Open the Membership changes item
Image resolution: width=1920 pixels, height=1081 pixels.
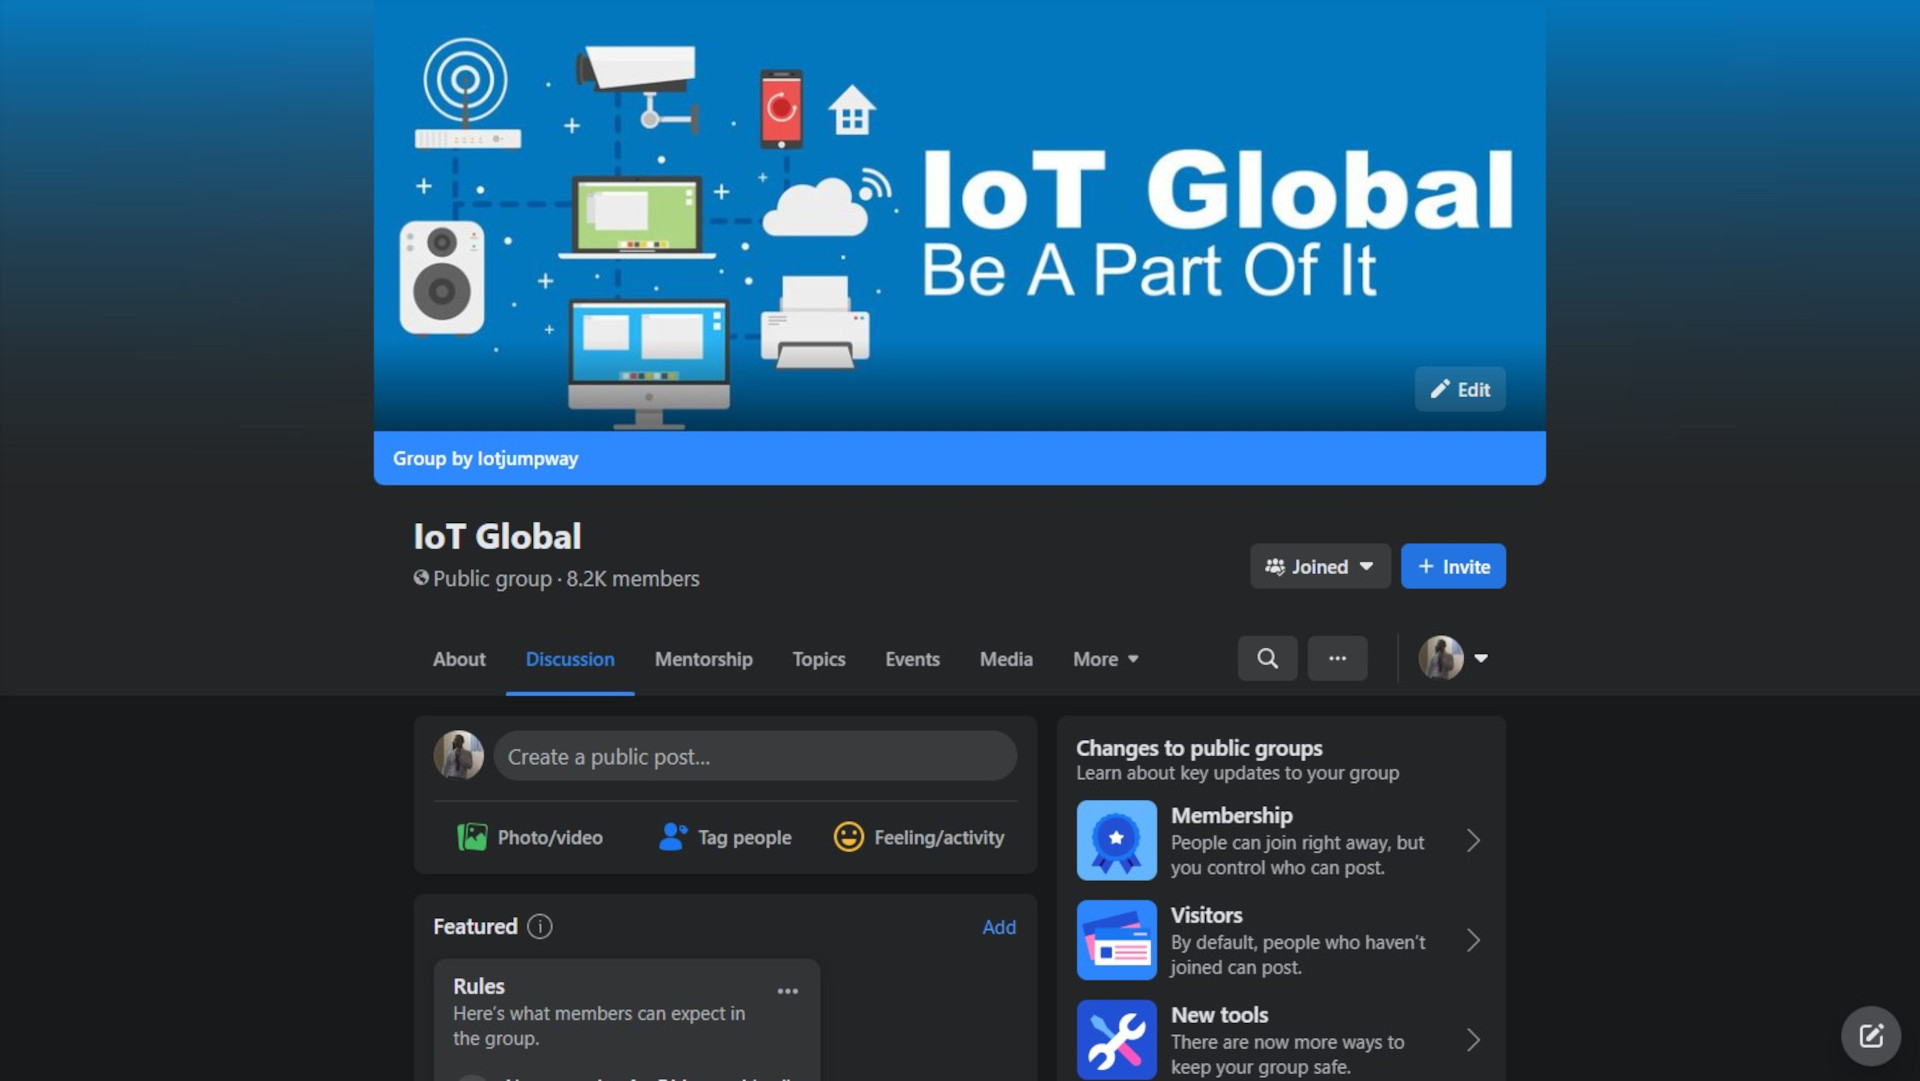coord(1281,840)
